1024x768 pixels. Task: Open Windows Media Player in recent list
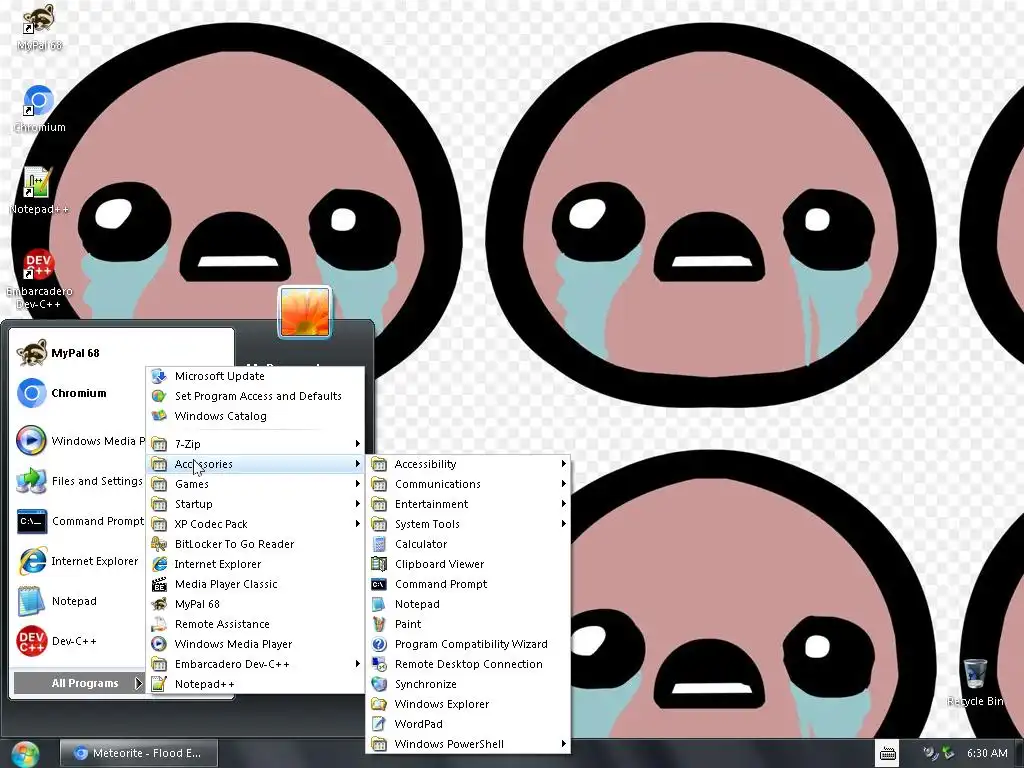(78, 441)
